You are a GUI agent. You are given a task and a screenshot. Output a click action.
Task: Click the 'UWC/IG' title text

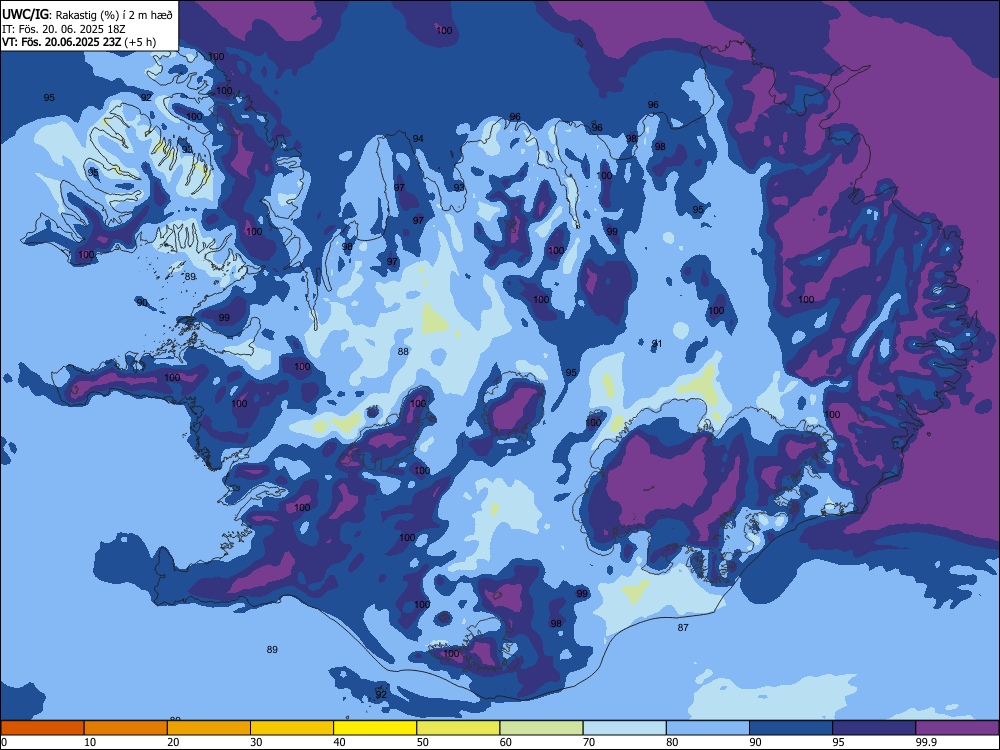point(25,15)
